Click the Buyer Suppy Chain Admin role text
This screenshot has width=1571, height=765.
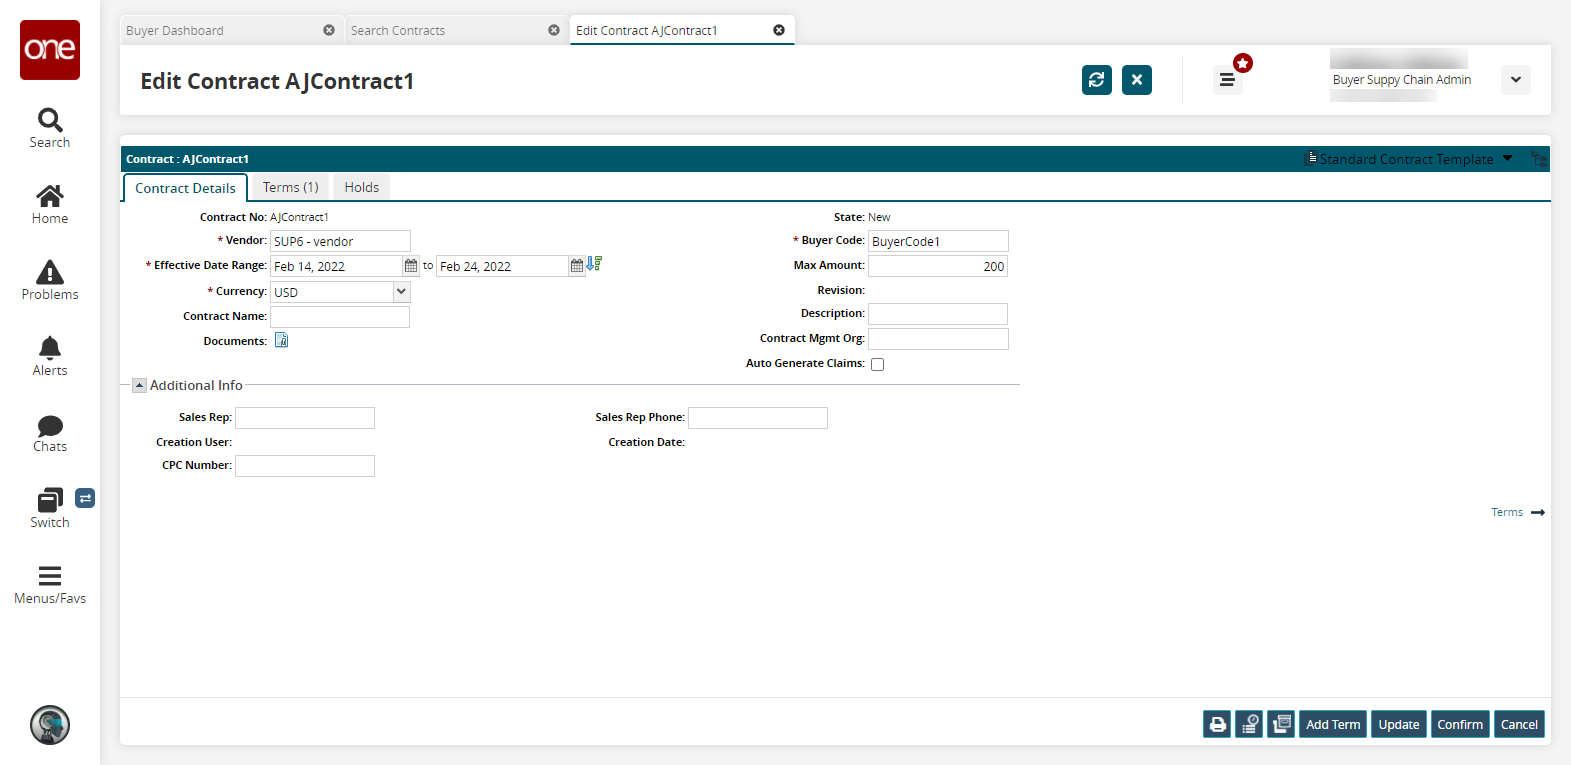coord(1402,80)
